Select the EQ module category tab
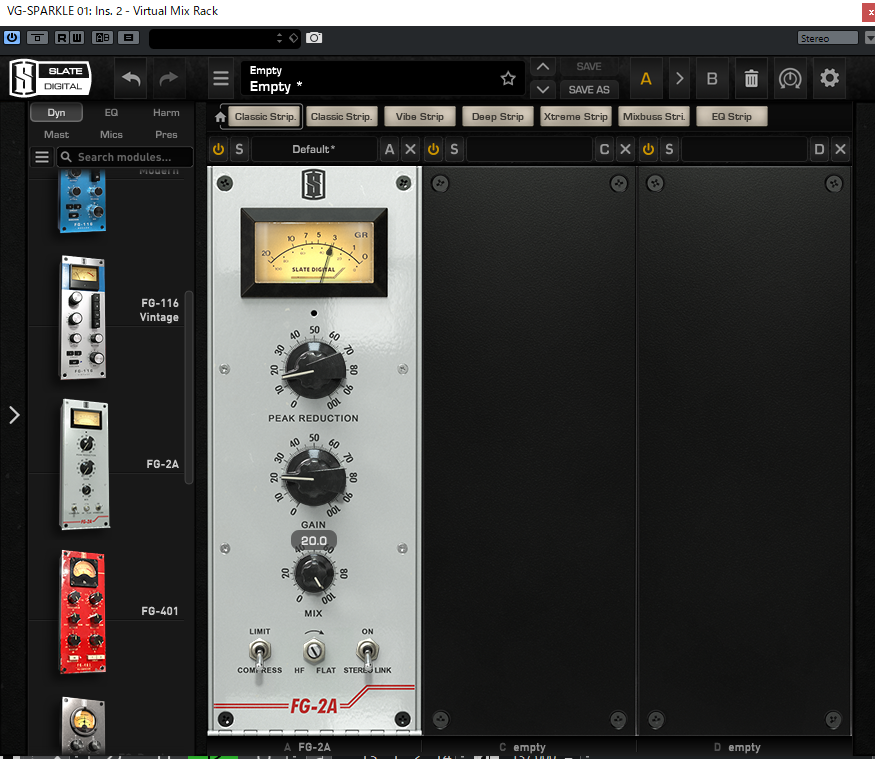This screenshot has height=759, width=875. pyautogui.click(x=111, y=113)
